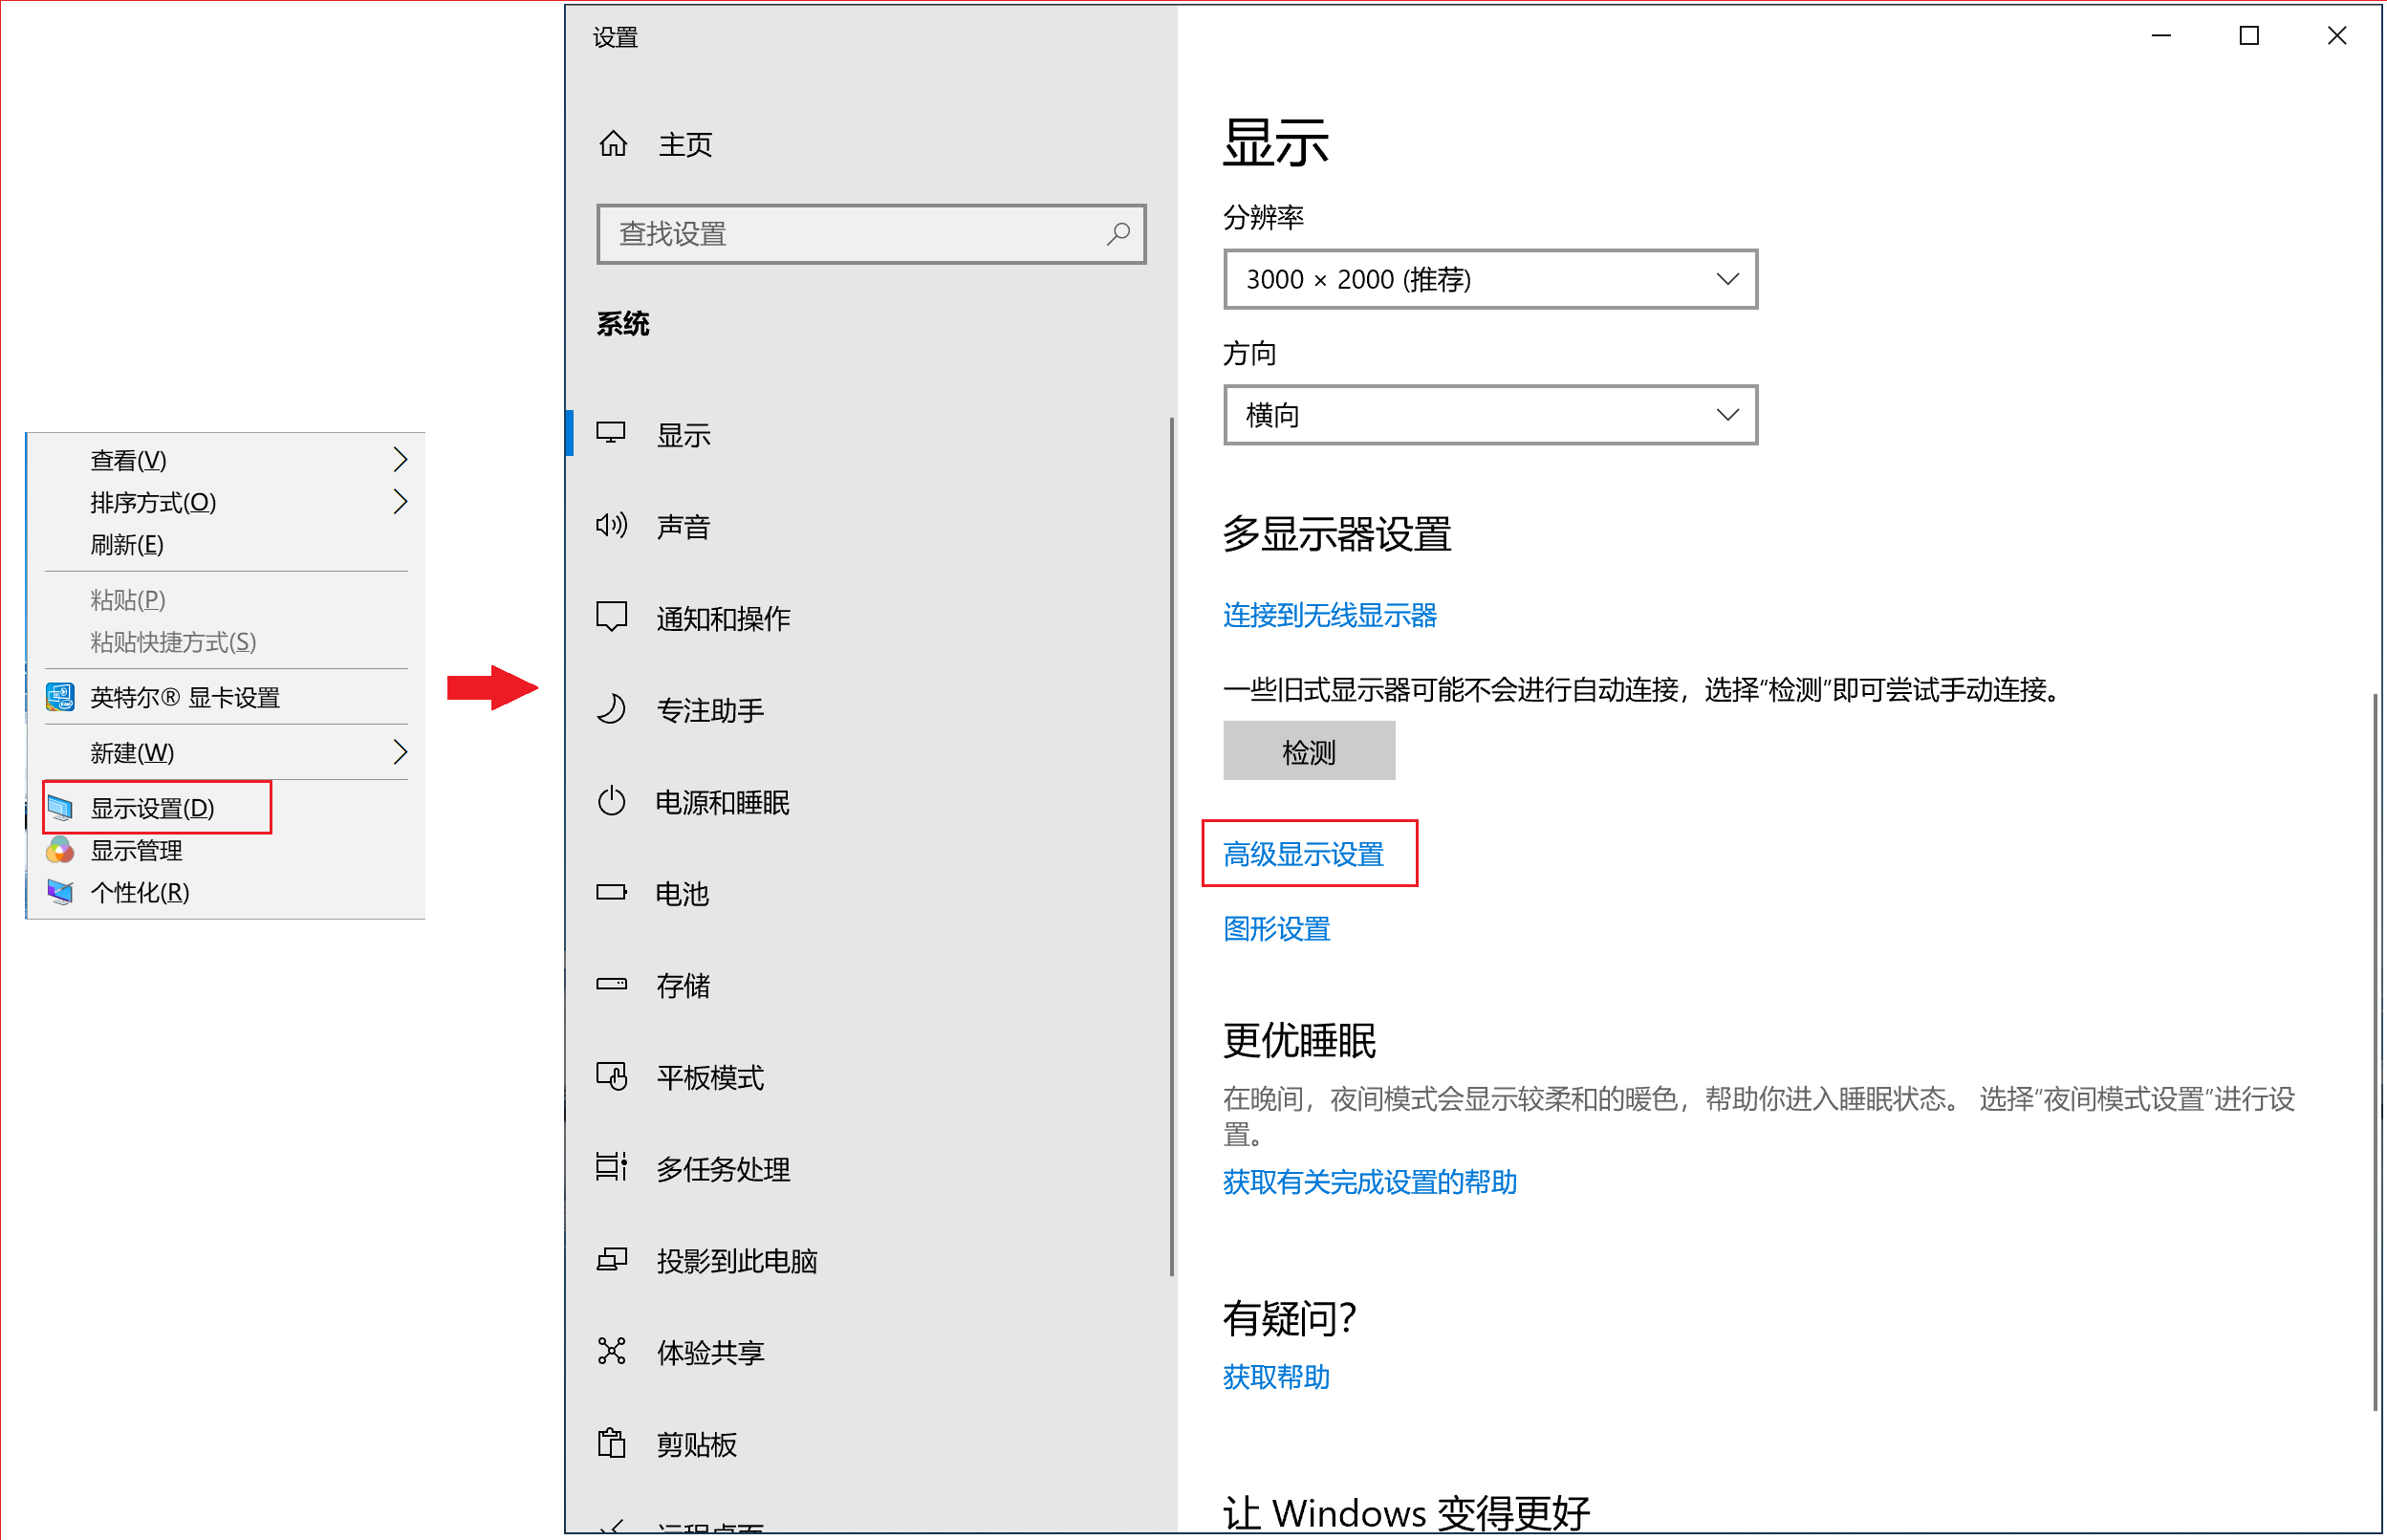2387x1540 pixels.
Task: Select the Battery icon in the sidebar
Action: coord(611,893)
